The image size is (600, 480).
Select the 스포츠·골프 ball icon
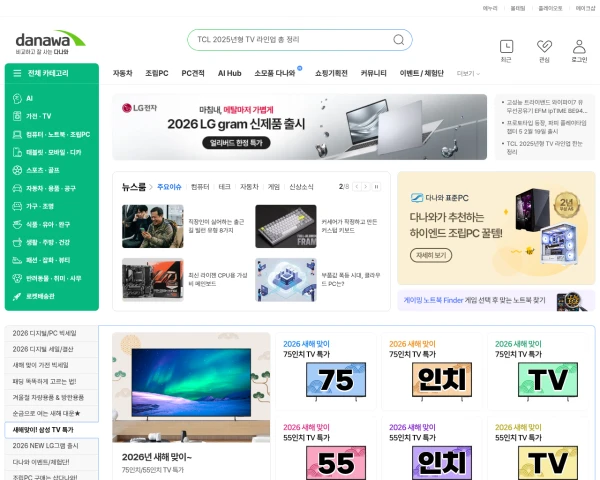point(17,170)
